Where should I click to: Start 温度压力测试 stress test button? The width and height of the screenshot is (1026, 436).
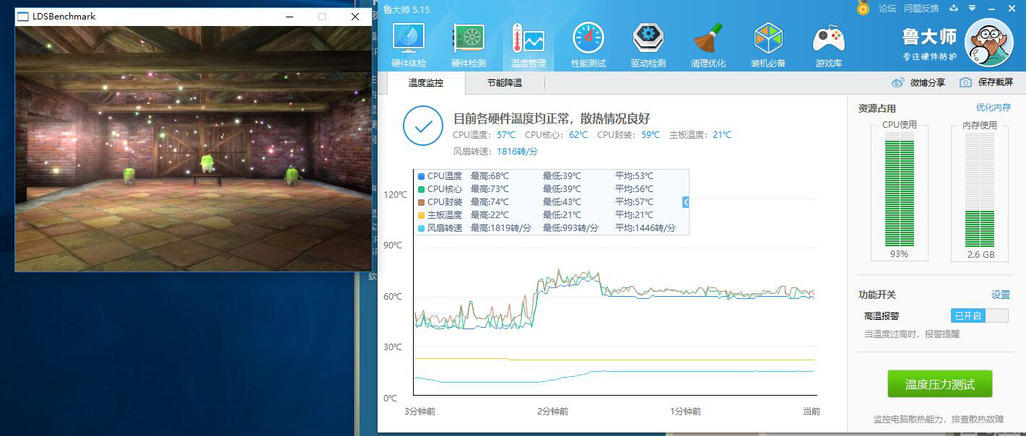tap(940, 384)
